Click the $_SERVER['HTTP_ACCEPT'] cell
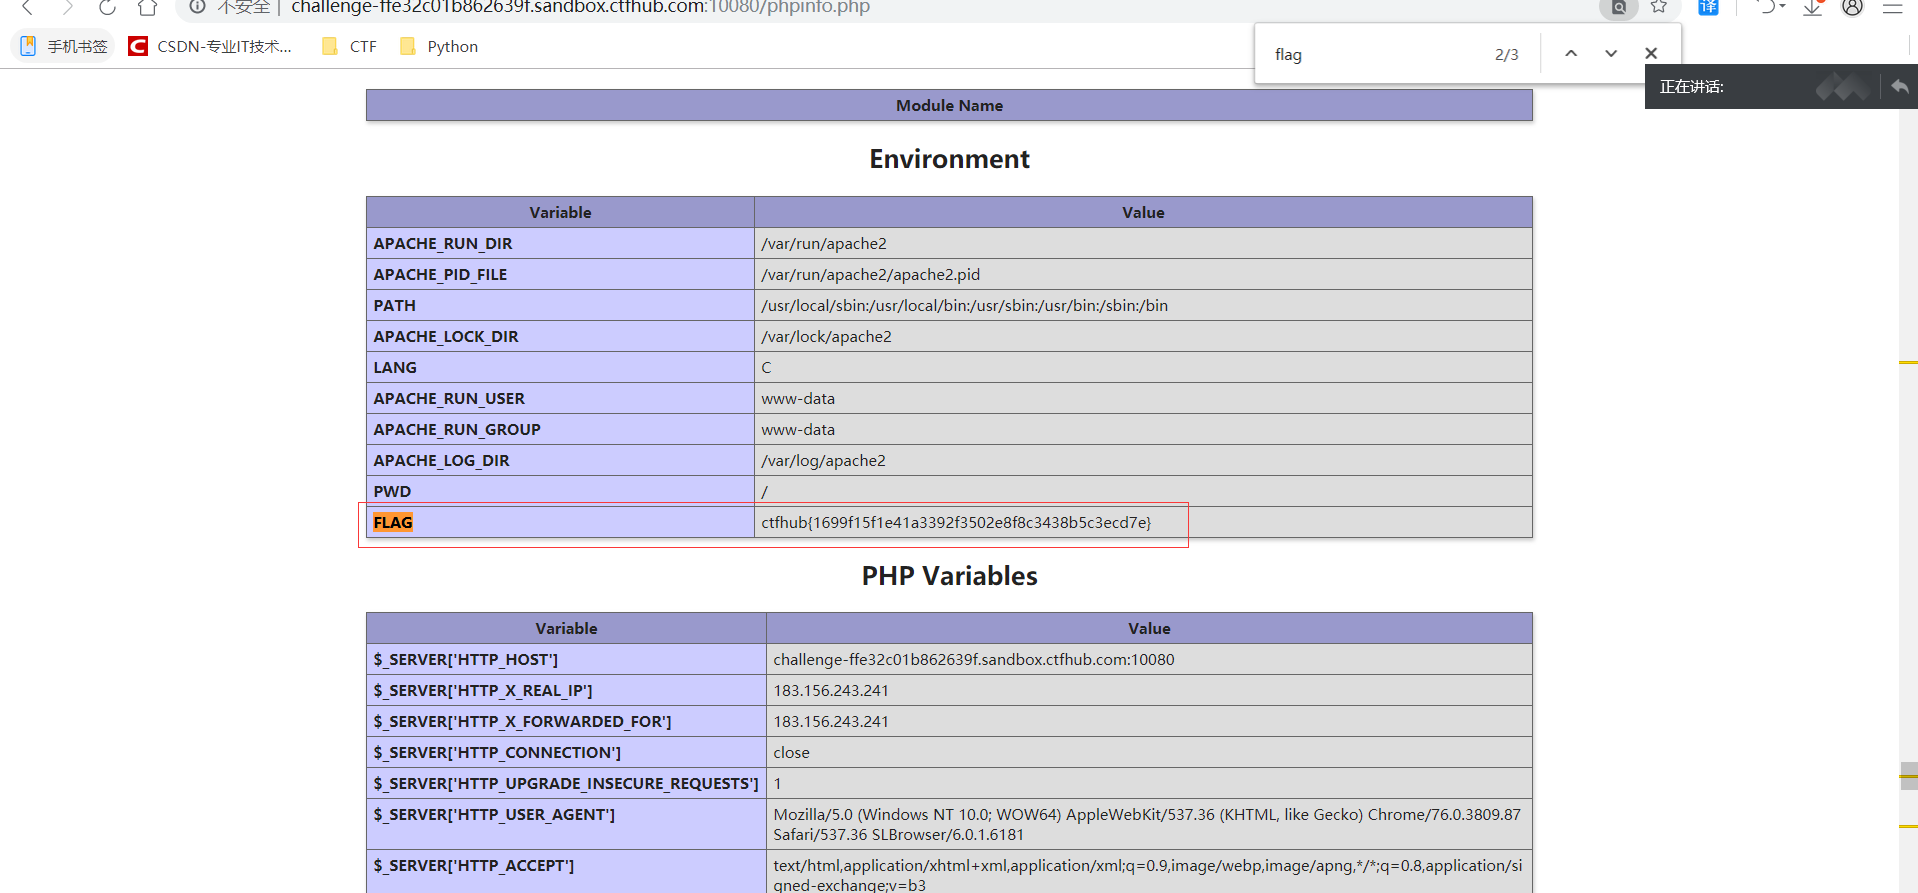Viewport: 1918px width, 893px height. tap(566, 872)
